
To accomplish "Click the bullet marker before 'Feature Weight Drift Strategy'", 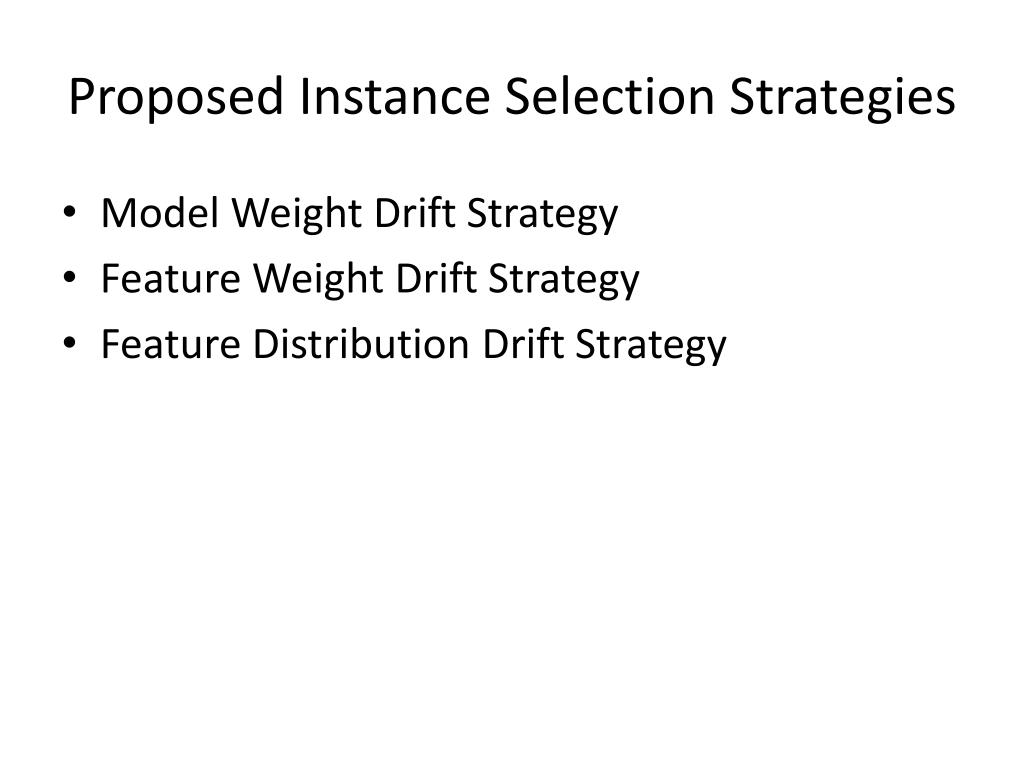I will click(x=69, y=278).
